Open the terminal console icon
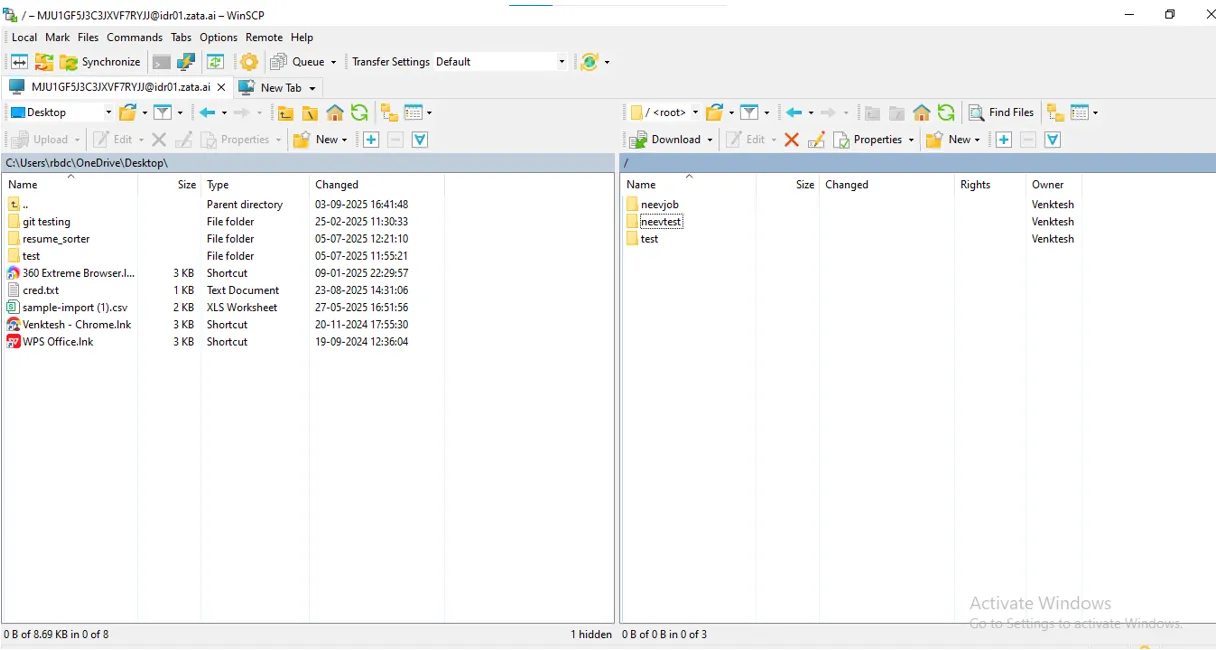This screenshot has width=1216, height=650. tap(161, 62)
